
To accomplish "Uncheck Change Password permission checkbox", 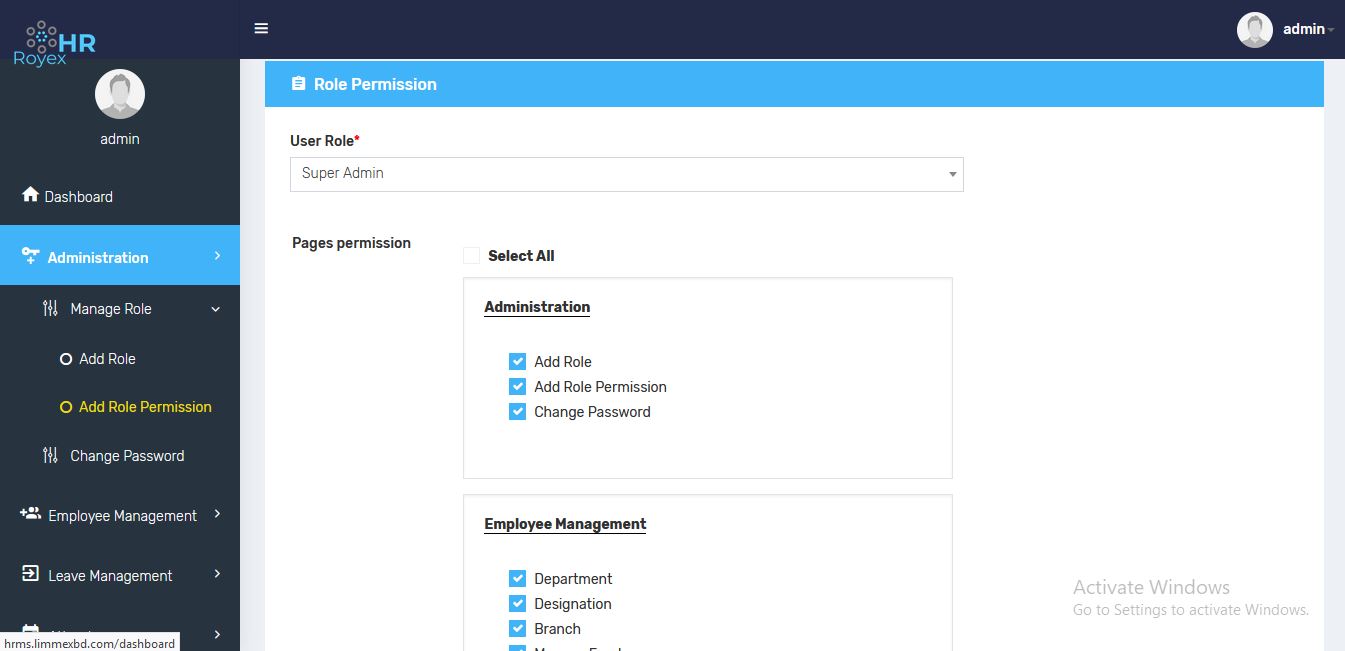I will (517, 411).
